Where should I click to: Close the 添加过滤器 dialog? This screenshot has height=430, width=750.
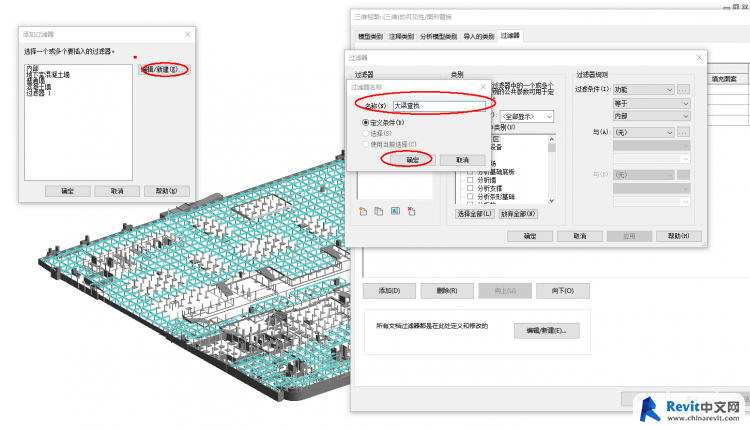(x=188, y=34)
